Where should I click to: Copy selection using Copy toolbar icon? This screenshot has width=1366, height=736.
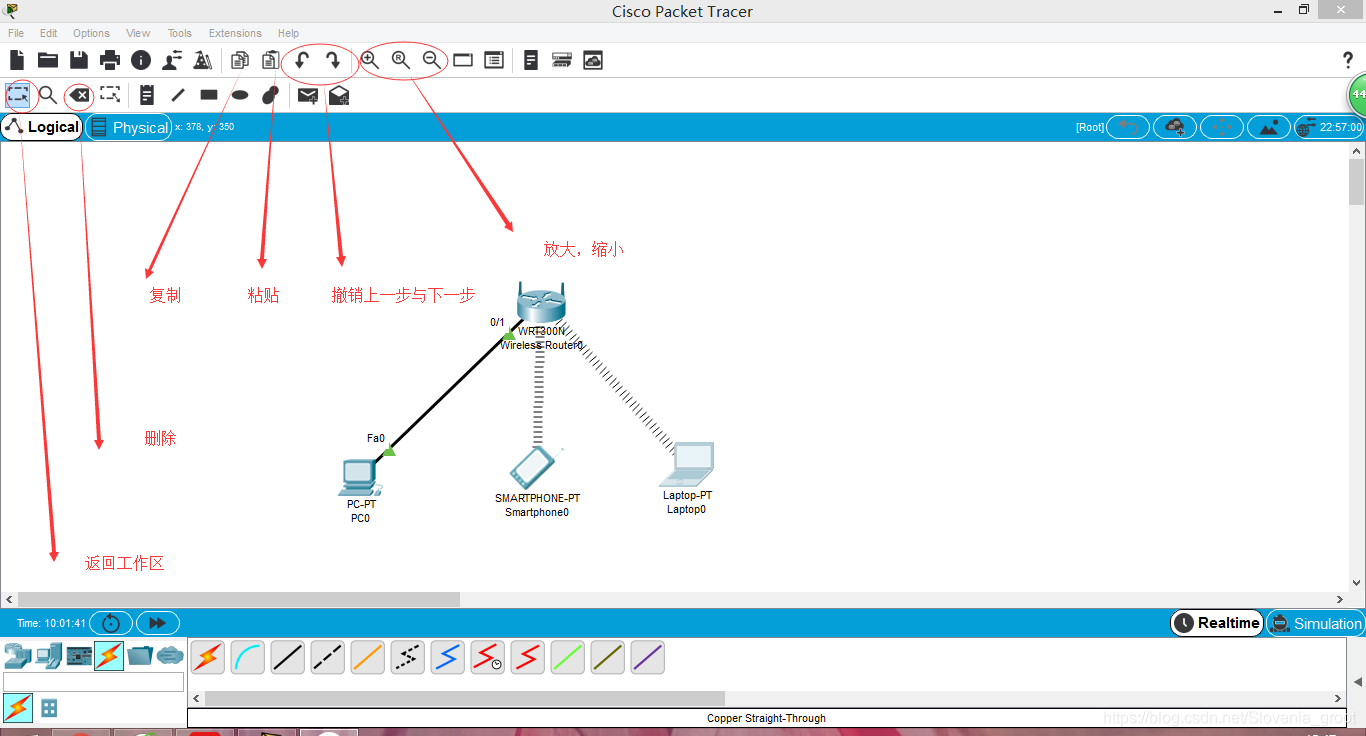[240, 60]
